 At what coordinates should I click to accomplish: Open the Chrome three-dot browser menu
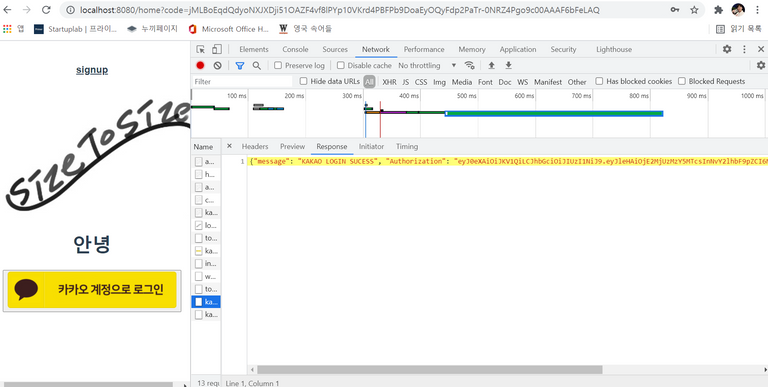758,10
